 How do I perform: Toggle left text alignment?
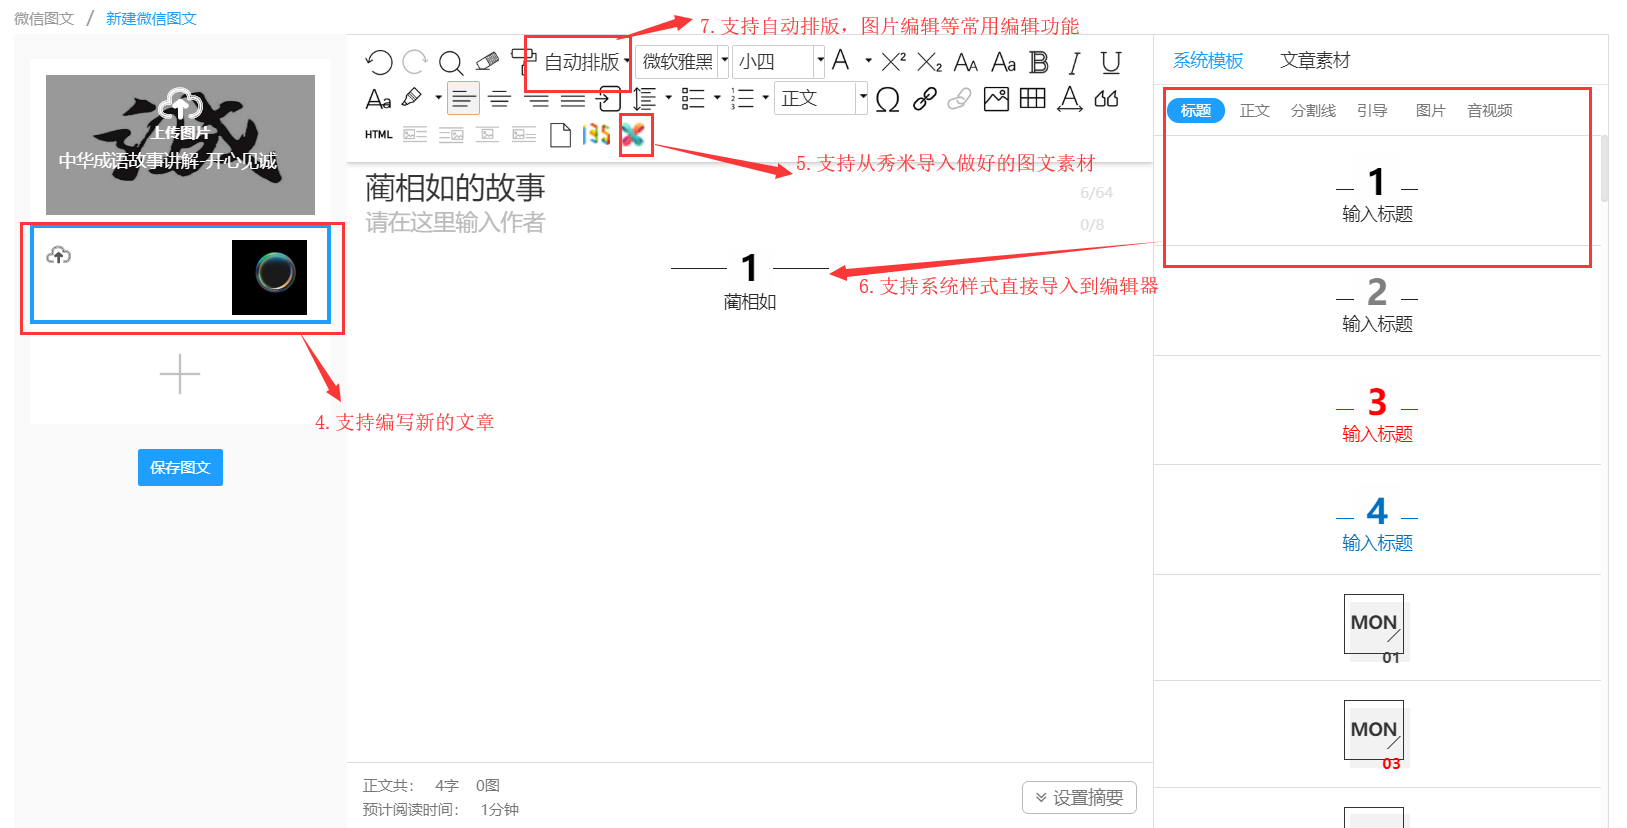click(463, 98)
